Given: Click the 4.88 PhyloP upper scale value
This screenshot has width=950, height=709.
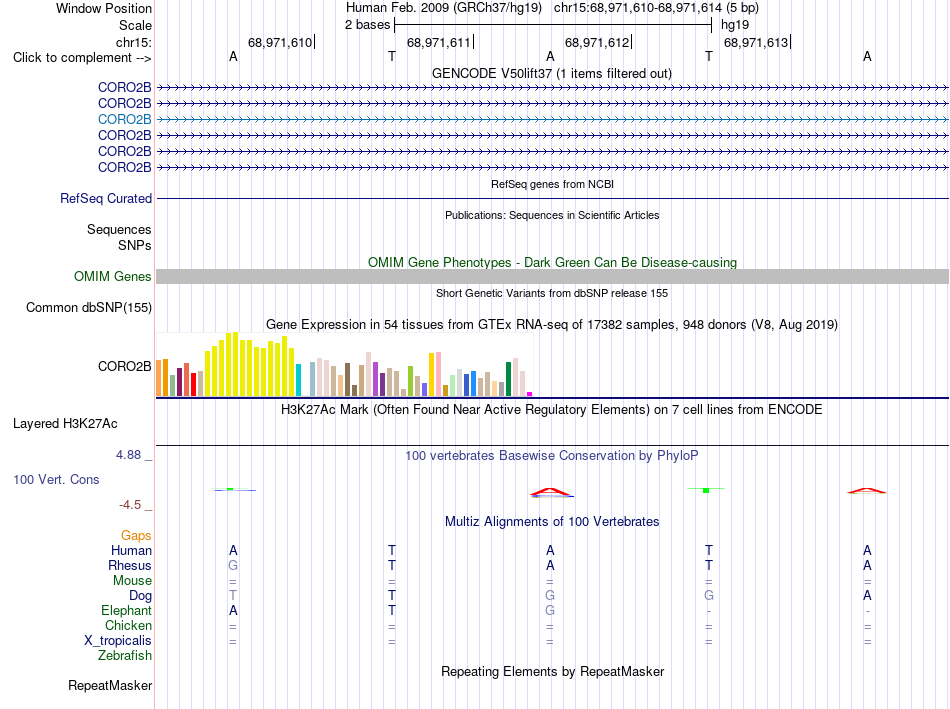Looking at the screenshot, I should click(x=128, y=455).
